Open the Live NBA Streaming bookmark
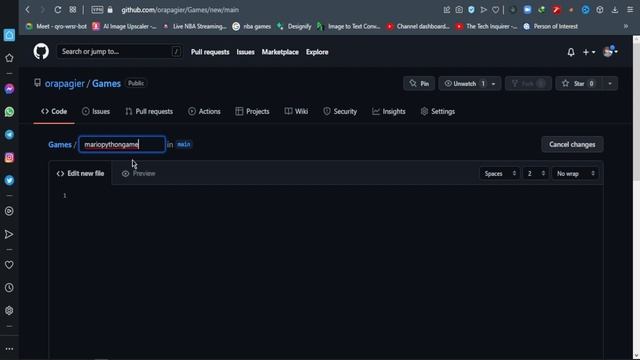Viewport: 640px width, 360px height. click(x=195, y=27)
